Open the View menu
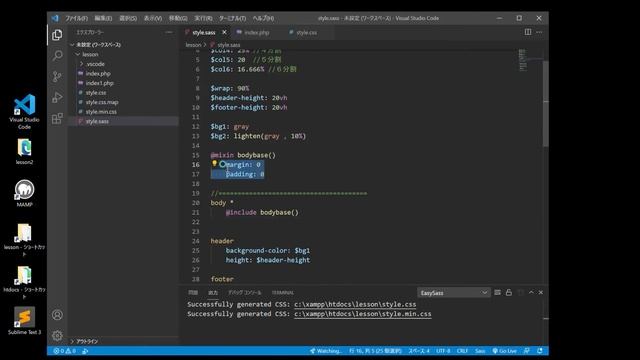This screenshot has height=360, width=640. point(153,18)
